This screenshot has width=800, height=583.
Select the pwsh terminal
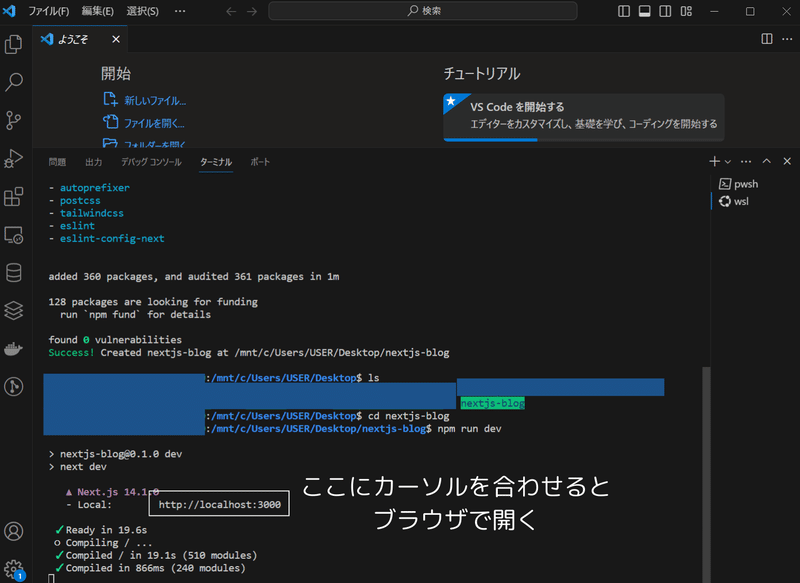pos(739,184)
